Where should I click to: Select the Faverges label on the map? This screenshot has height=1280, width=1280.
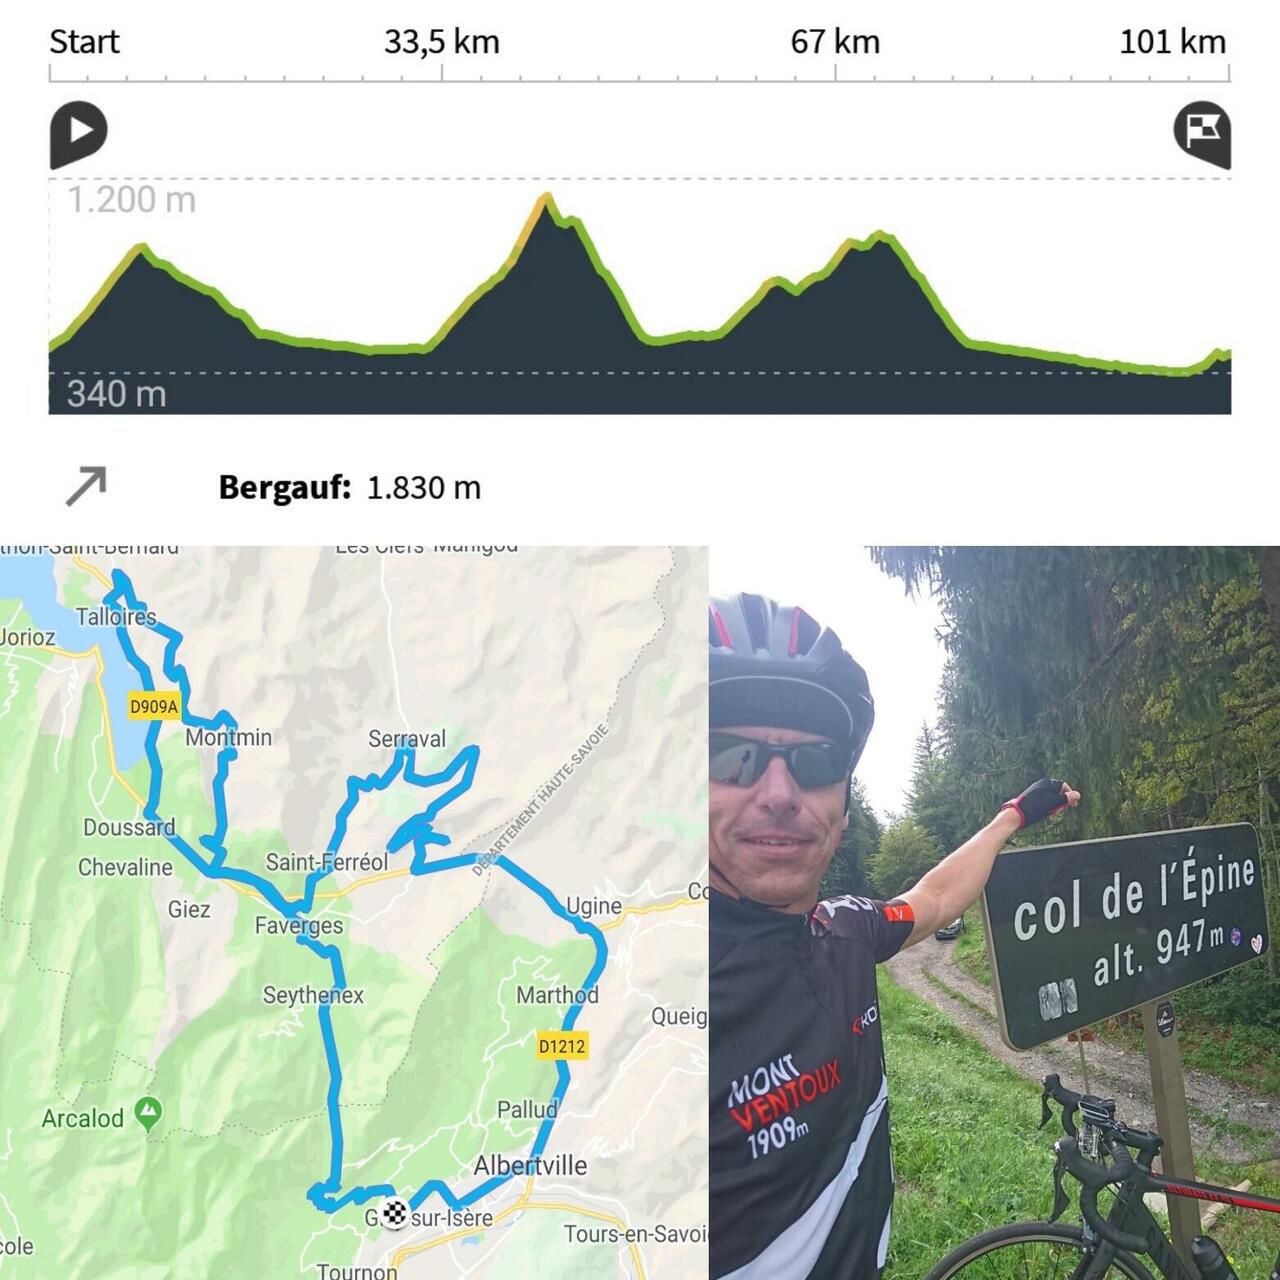tap(299, 926)
